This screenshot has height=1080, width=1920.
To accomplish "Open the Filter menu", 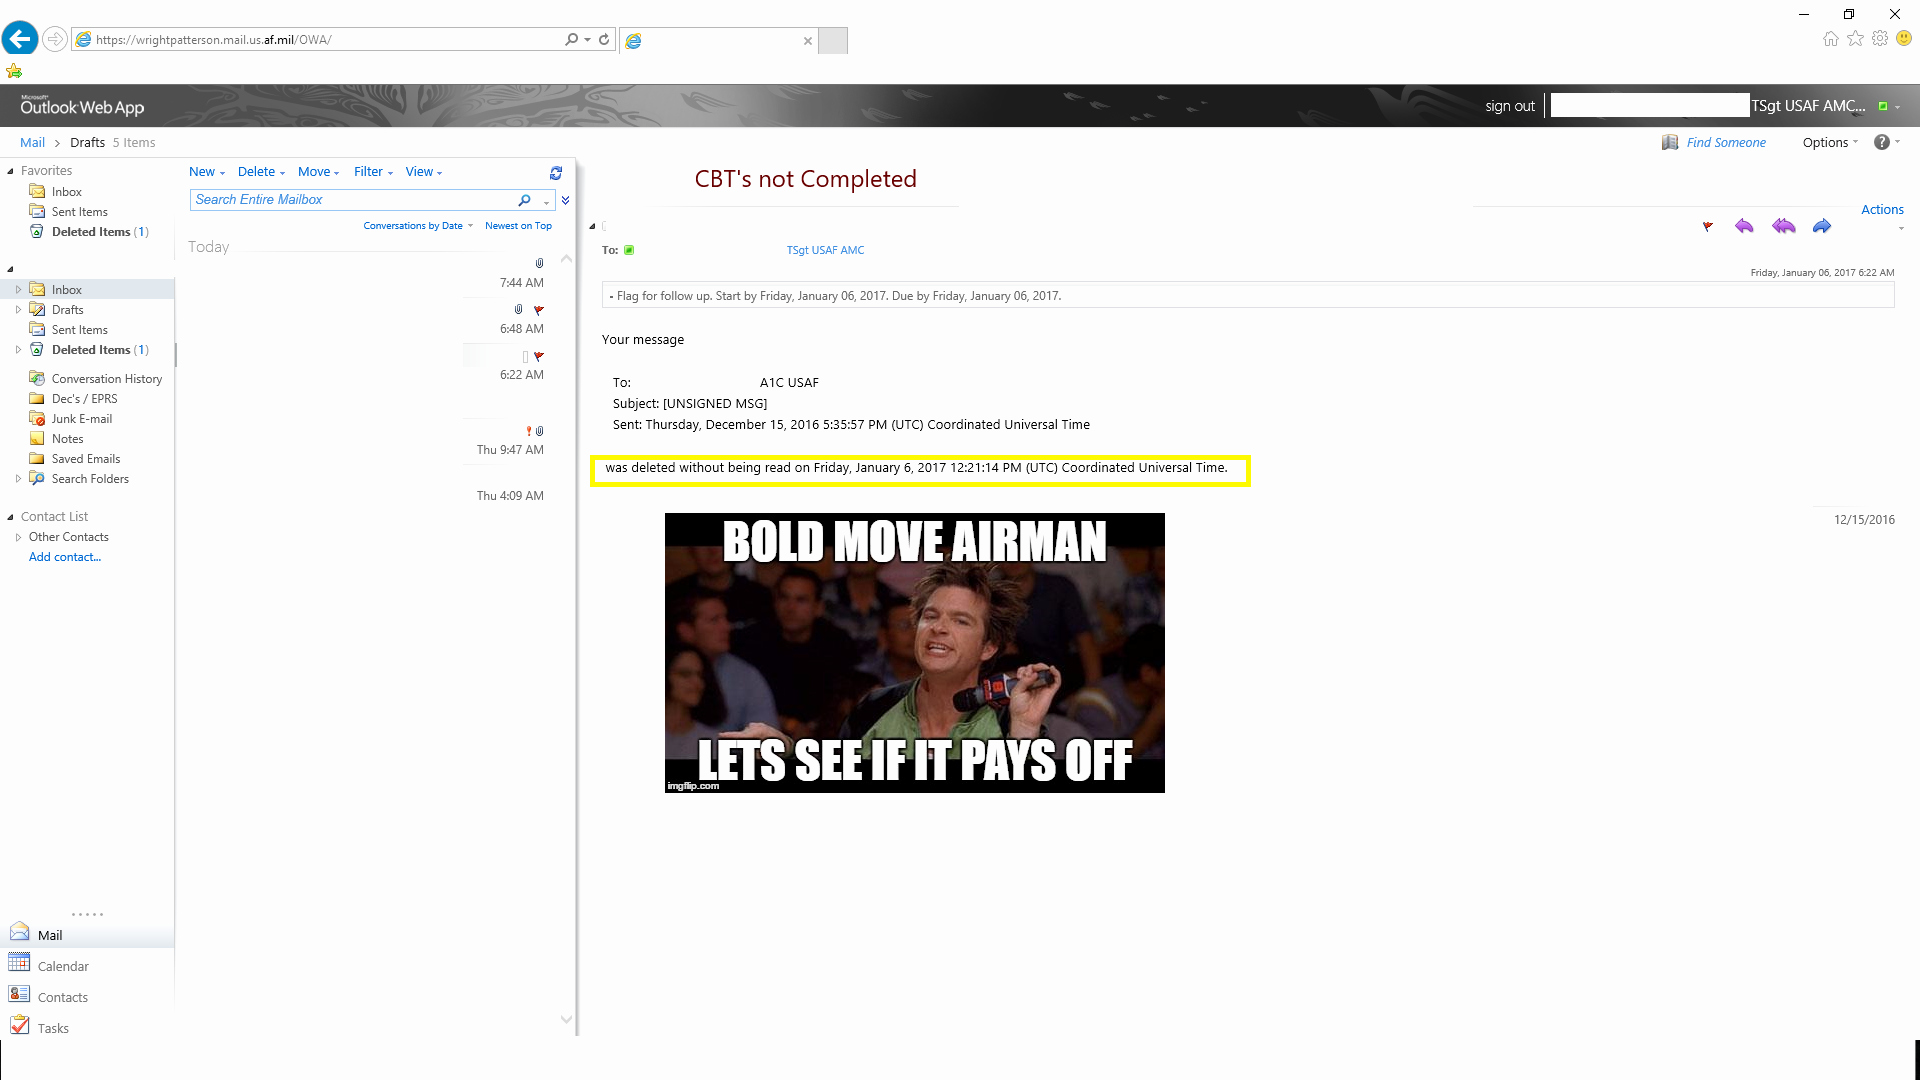I will pos(371,171).
